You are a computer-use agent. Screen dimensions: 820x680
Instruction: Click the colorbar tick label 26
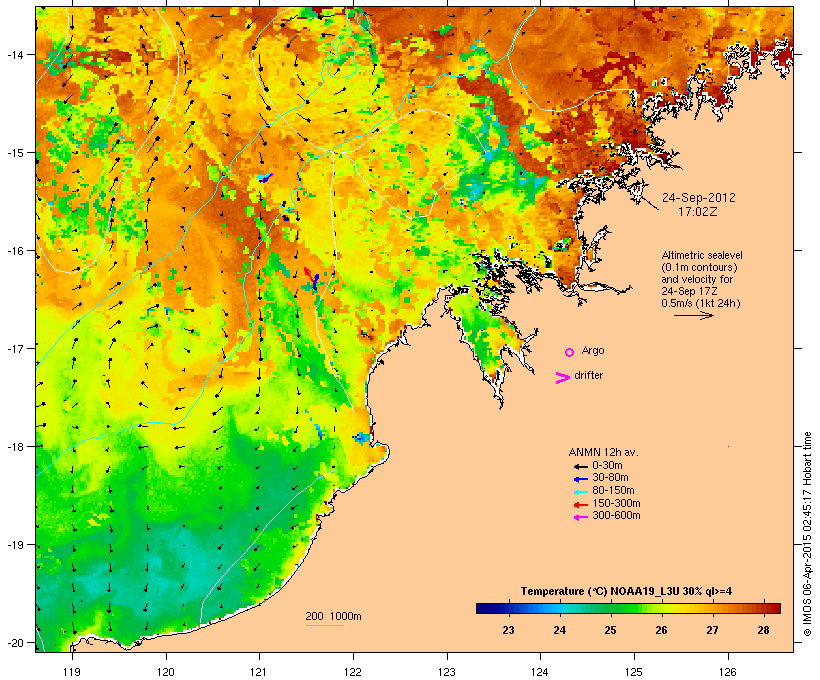coord(661,630)
